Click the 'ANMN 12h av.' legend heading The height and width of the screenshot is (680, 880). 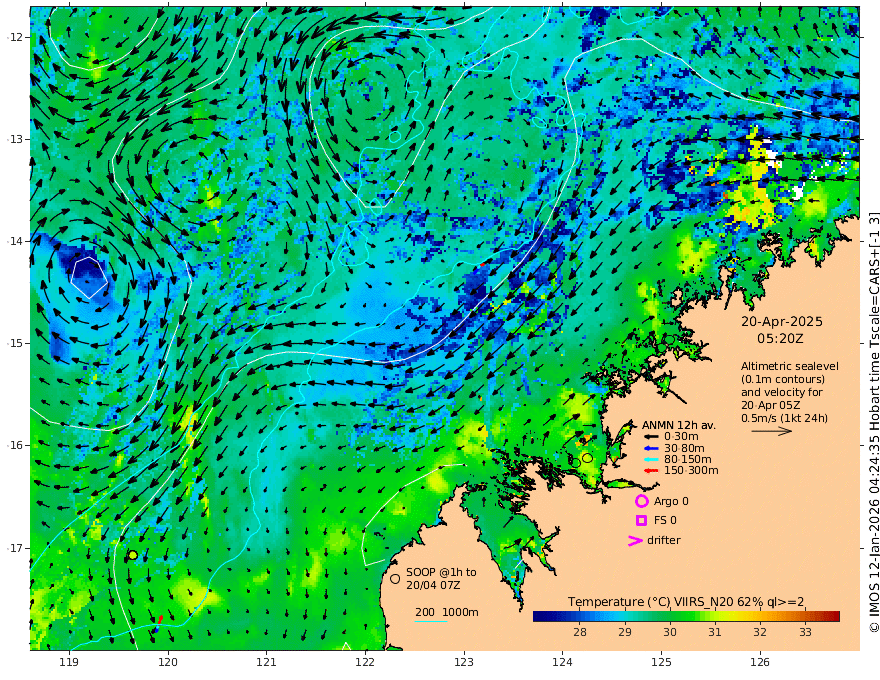pos(679,425)
